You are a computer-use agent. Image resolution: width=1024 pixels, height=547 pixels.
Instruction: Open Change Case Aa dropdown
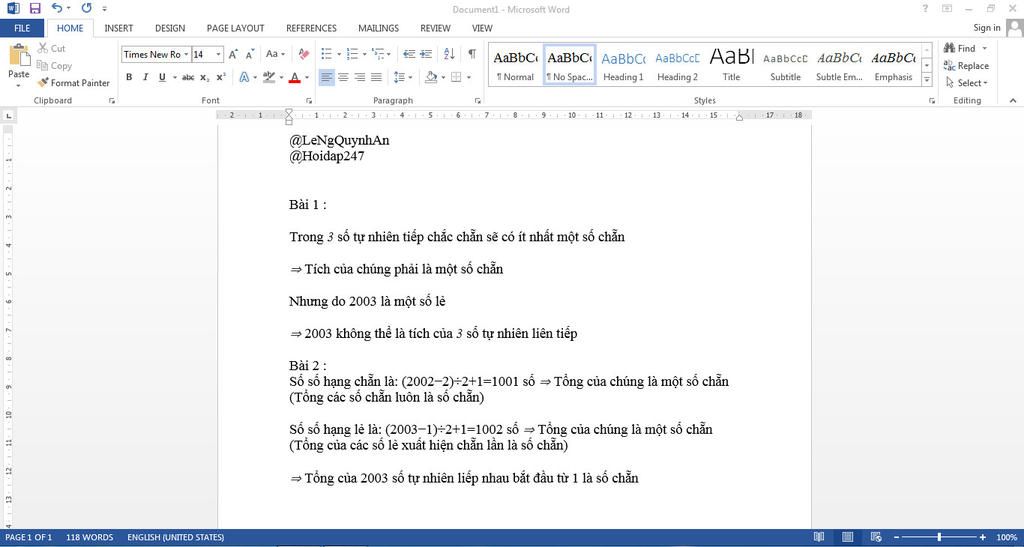(276, 54)
